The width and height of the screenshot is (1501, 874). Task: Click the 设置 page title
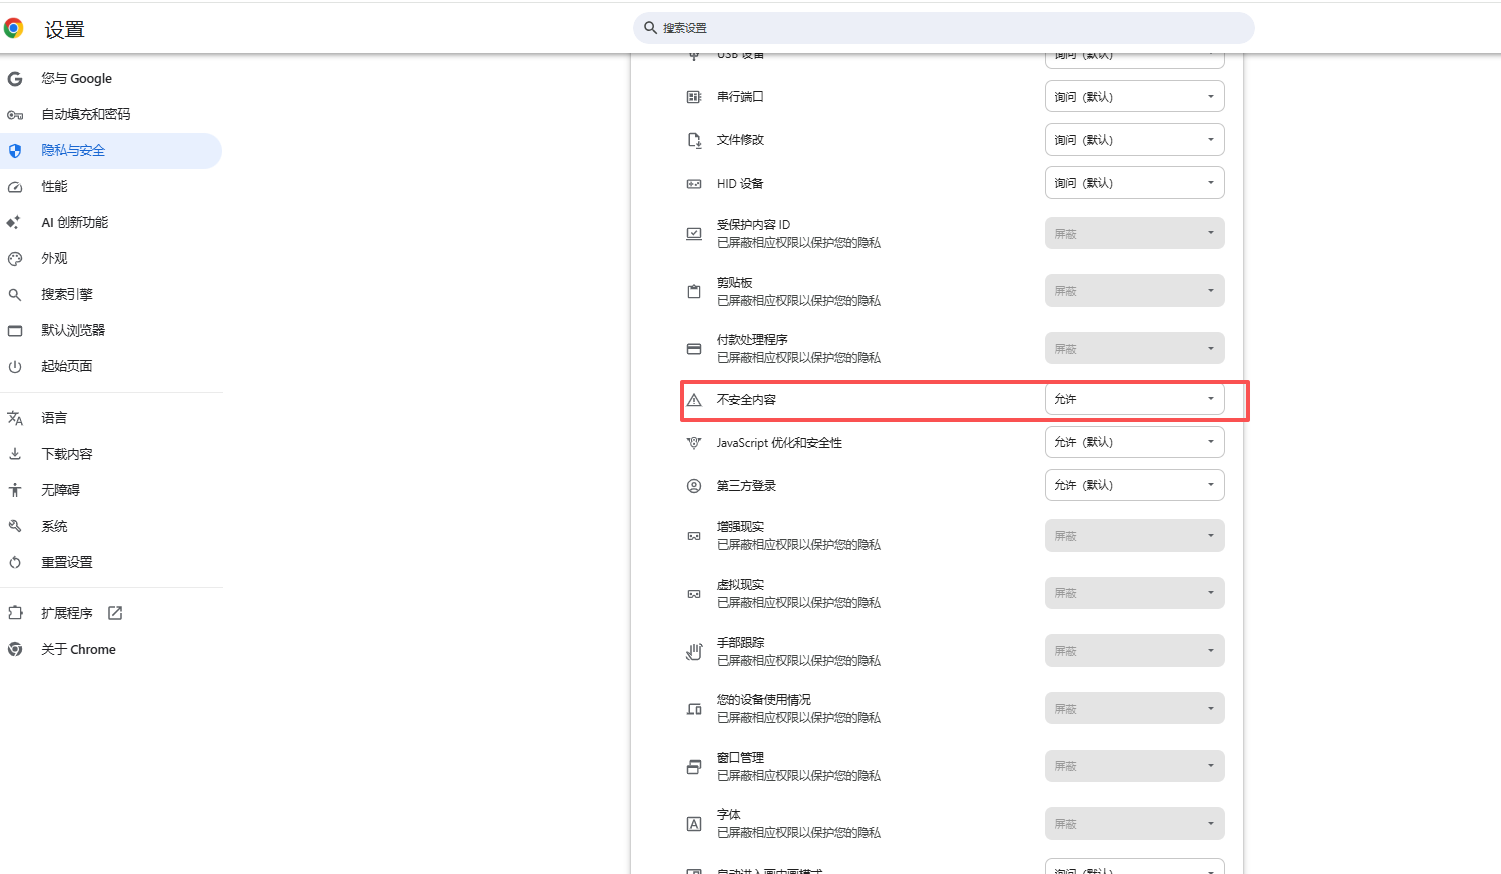[x=64, y=30]
